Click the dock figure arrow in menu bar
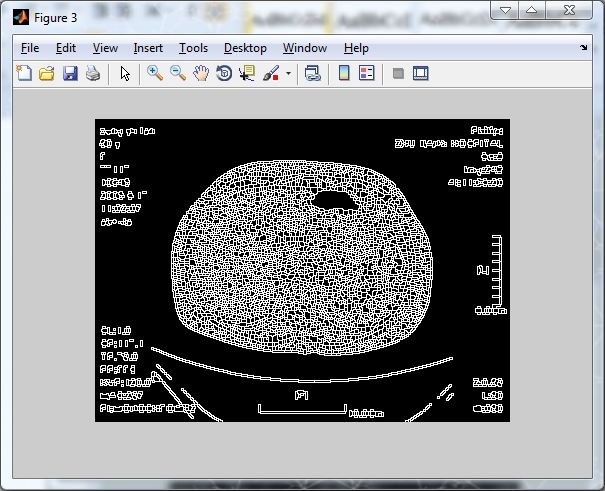 point(584,47)
